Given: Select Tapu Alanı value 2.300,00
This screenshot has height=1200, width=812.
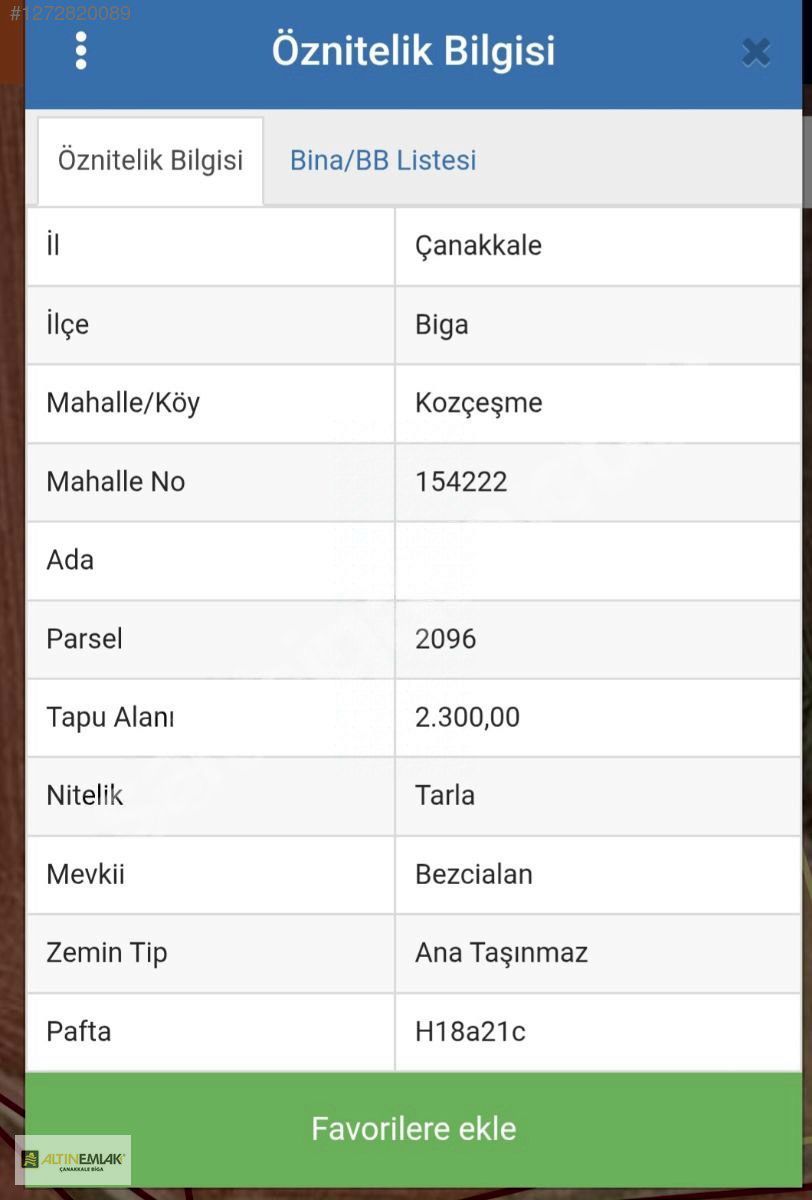Looking at the screenshot, I should tap(467, 717).
